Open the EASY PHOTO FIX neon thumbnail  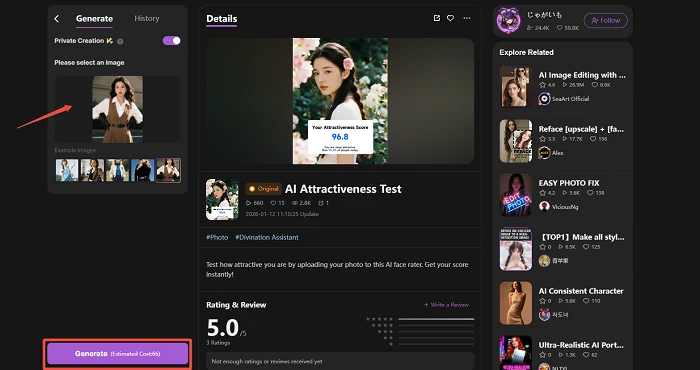(x=516, y=195)
